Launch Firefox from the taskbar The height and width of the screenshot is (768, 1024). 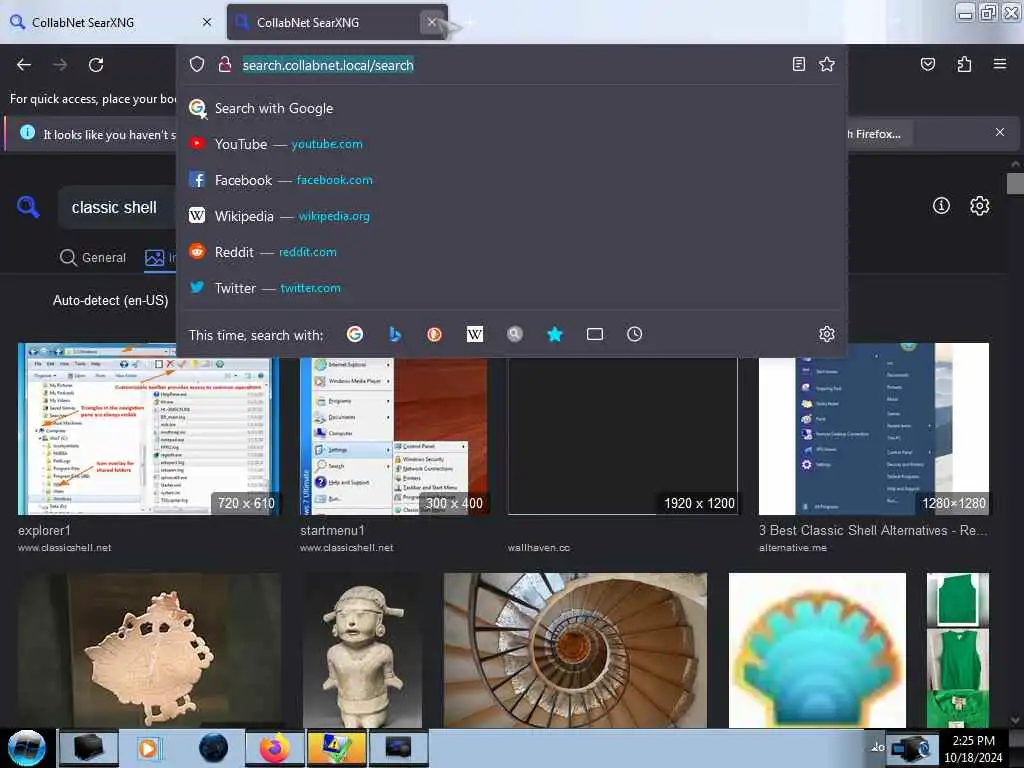tap(275, 748)
